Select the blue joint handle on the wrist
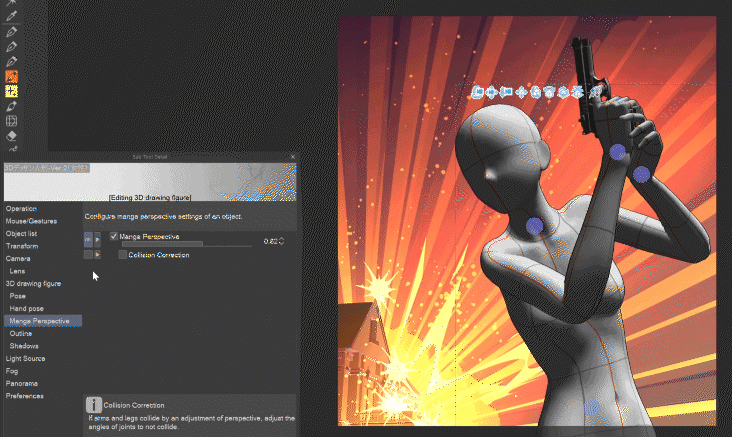Image resolution: width=732 pixels, height=437 pixels. click(x=618, y=152)
